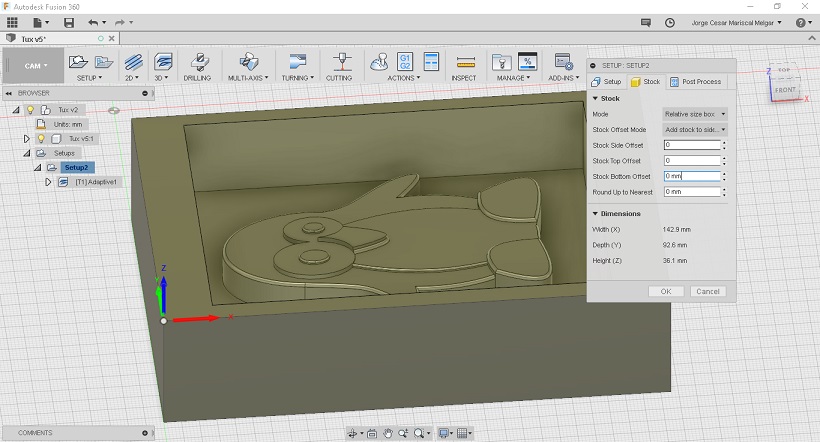Open the task manager percent icon

(527, 61)
